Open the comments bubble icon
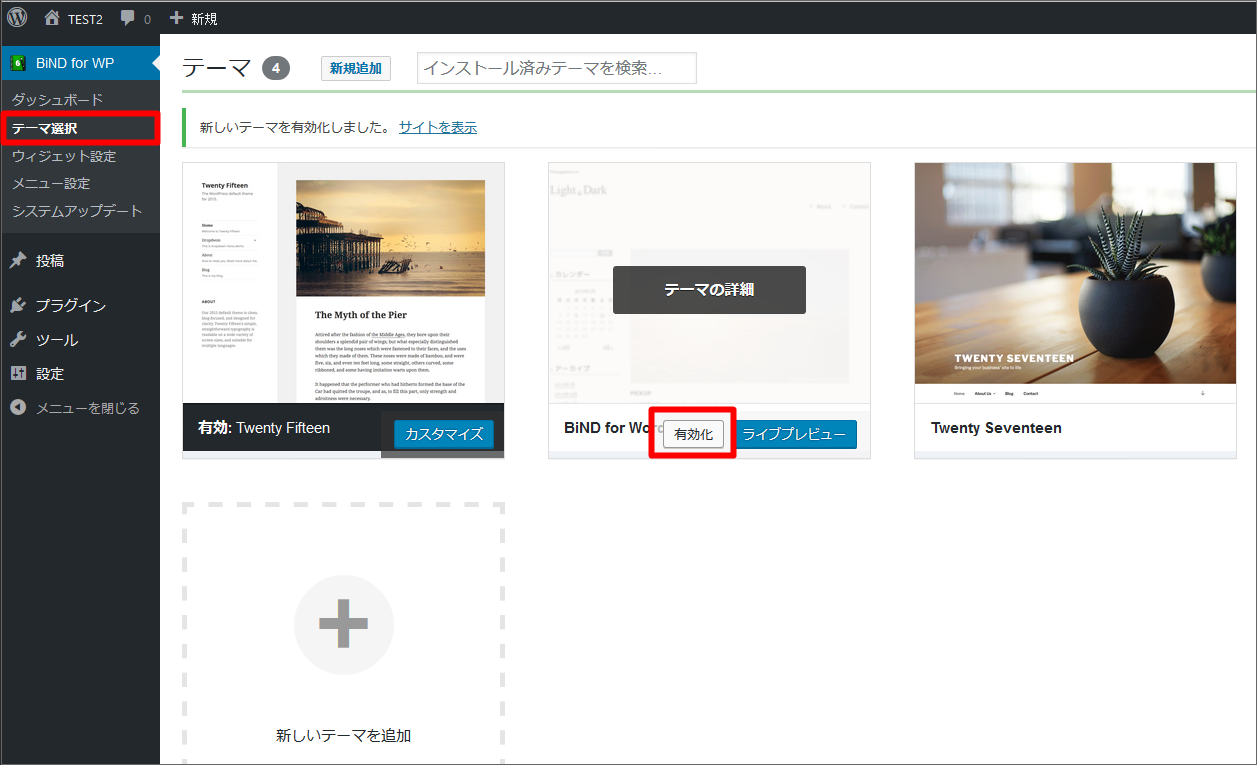This screenshot has height=765, width=1257. click(127, 18)
